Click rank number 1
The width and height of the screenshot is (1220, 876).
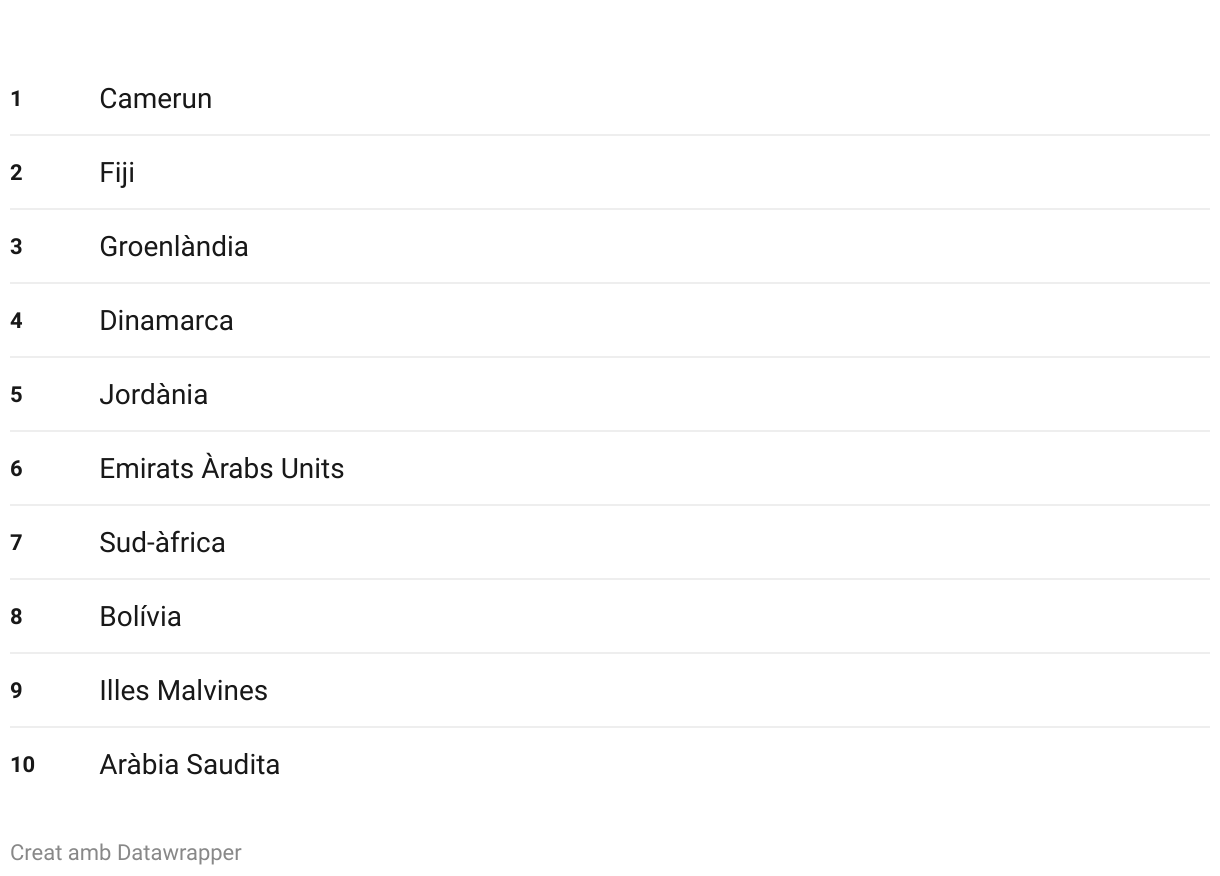coord(16,99)
